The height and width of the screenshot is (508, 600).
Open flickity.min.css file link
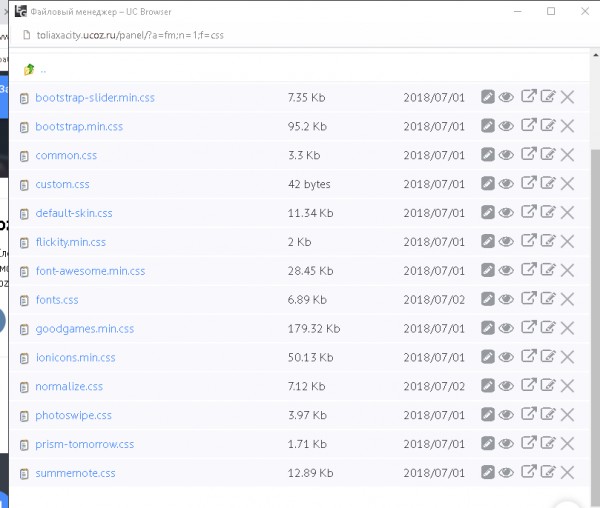[71, 242]
